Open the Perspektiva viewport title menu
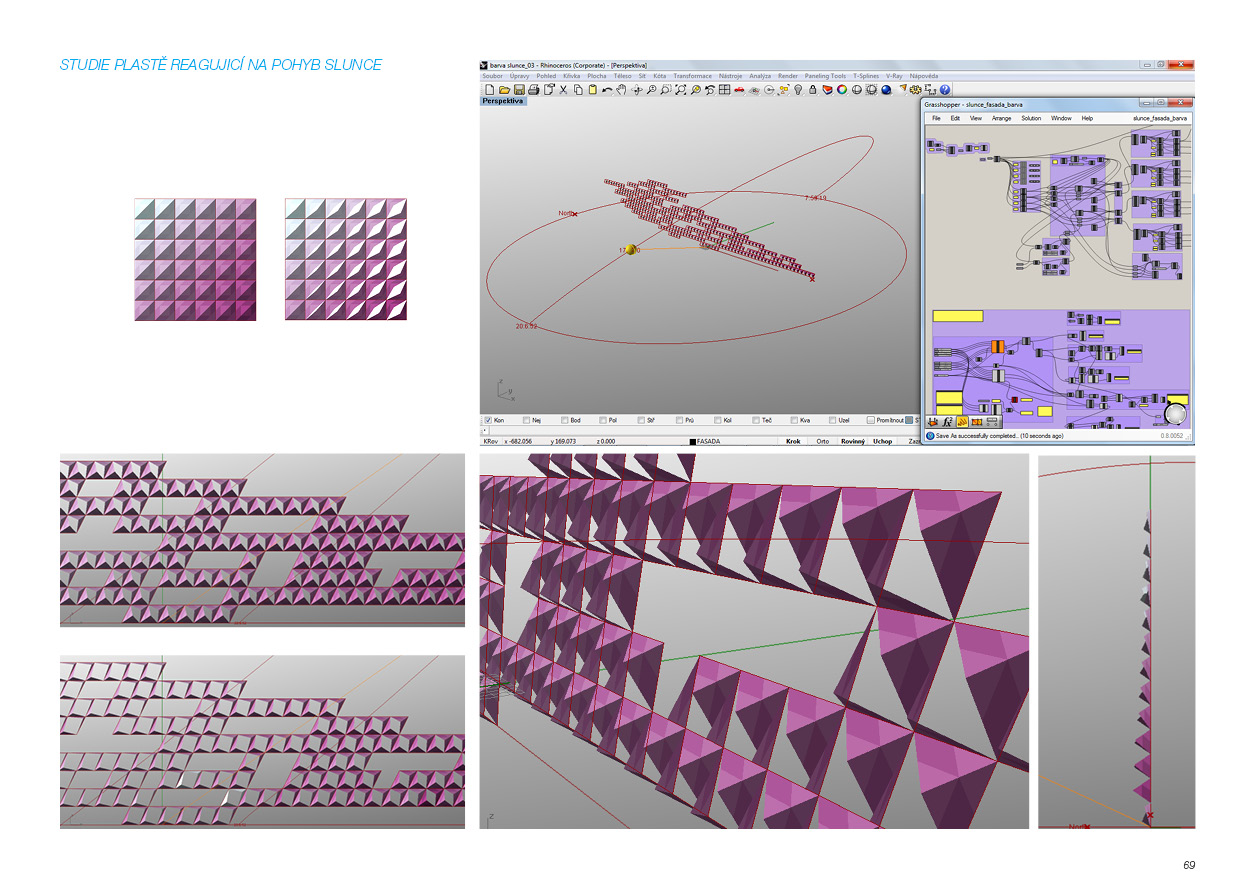 504,101
